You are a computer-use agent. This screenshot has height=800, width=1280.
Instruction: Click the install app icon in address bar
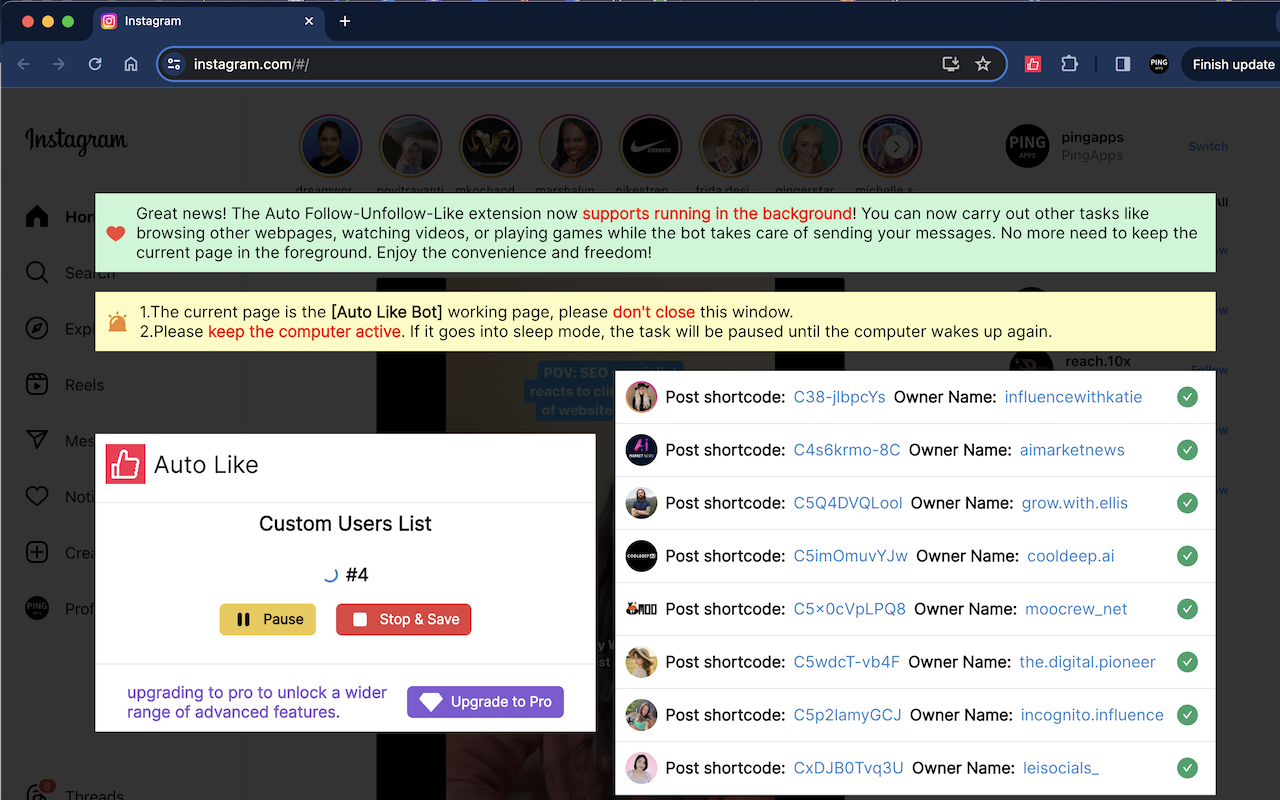coord(951,64)
